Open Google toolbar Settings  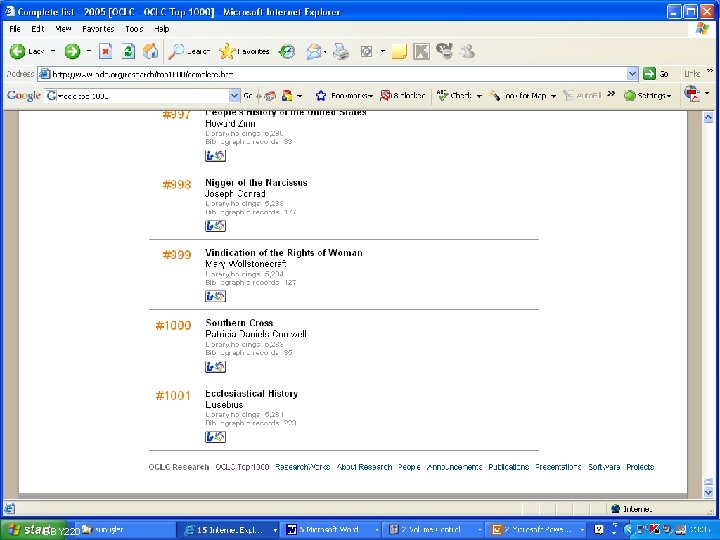(x=648, y=96)
